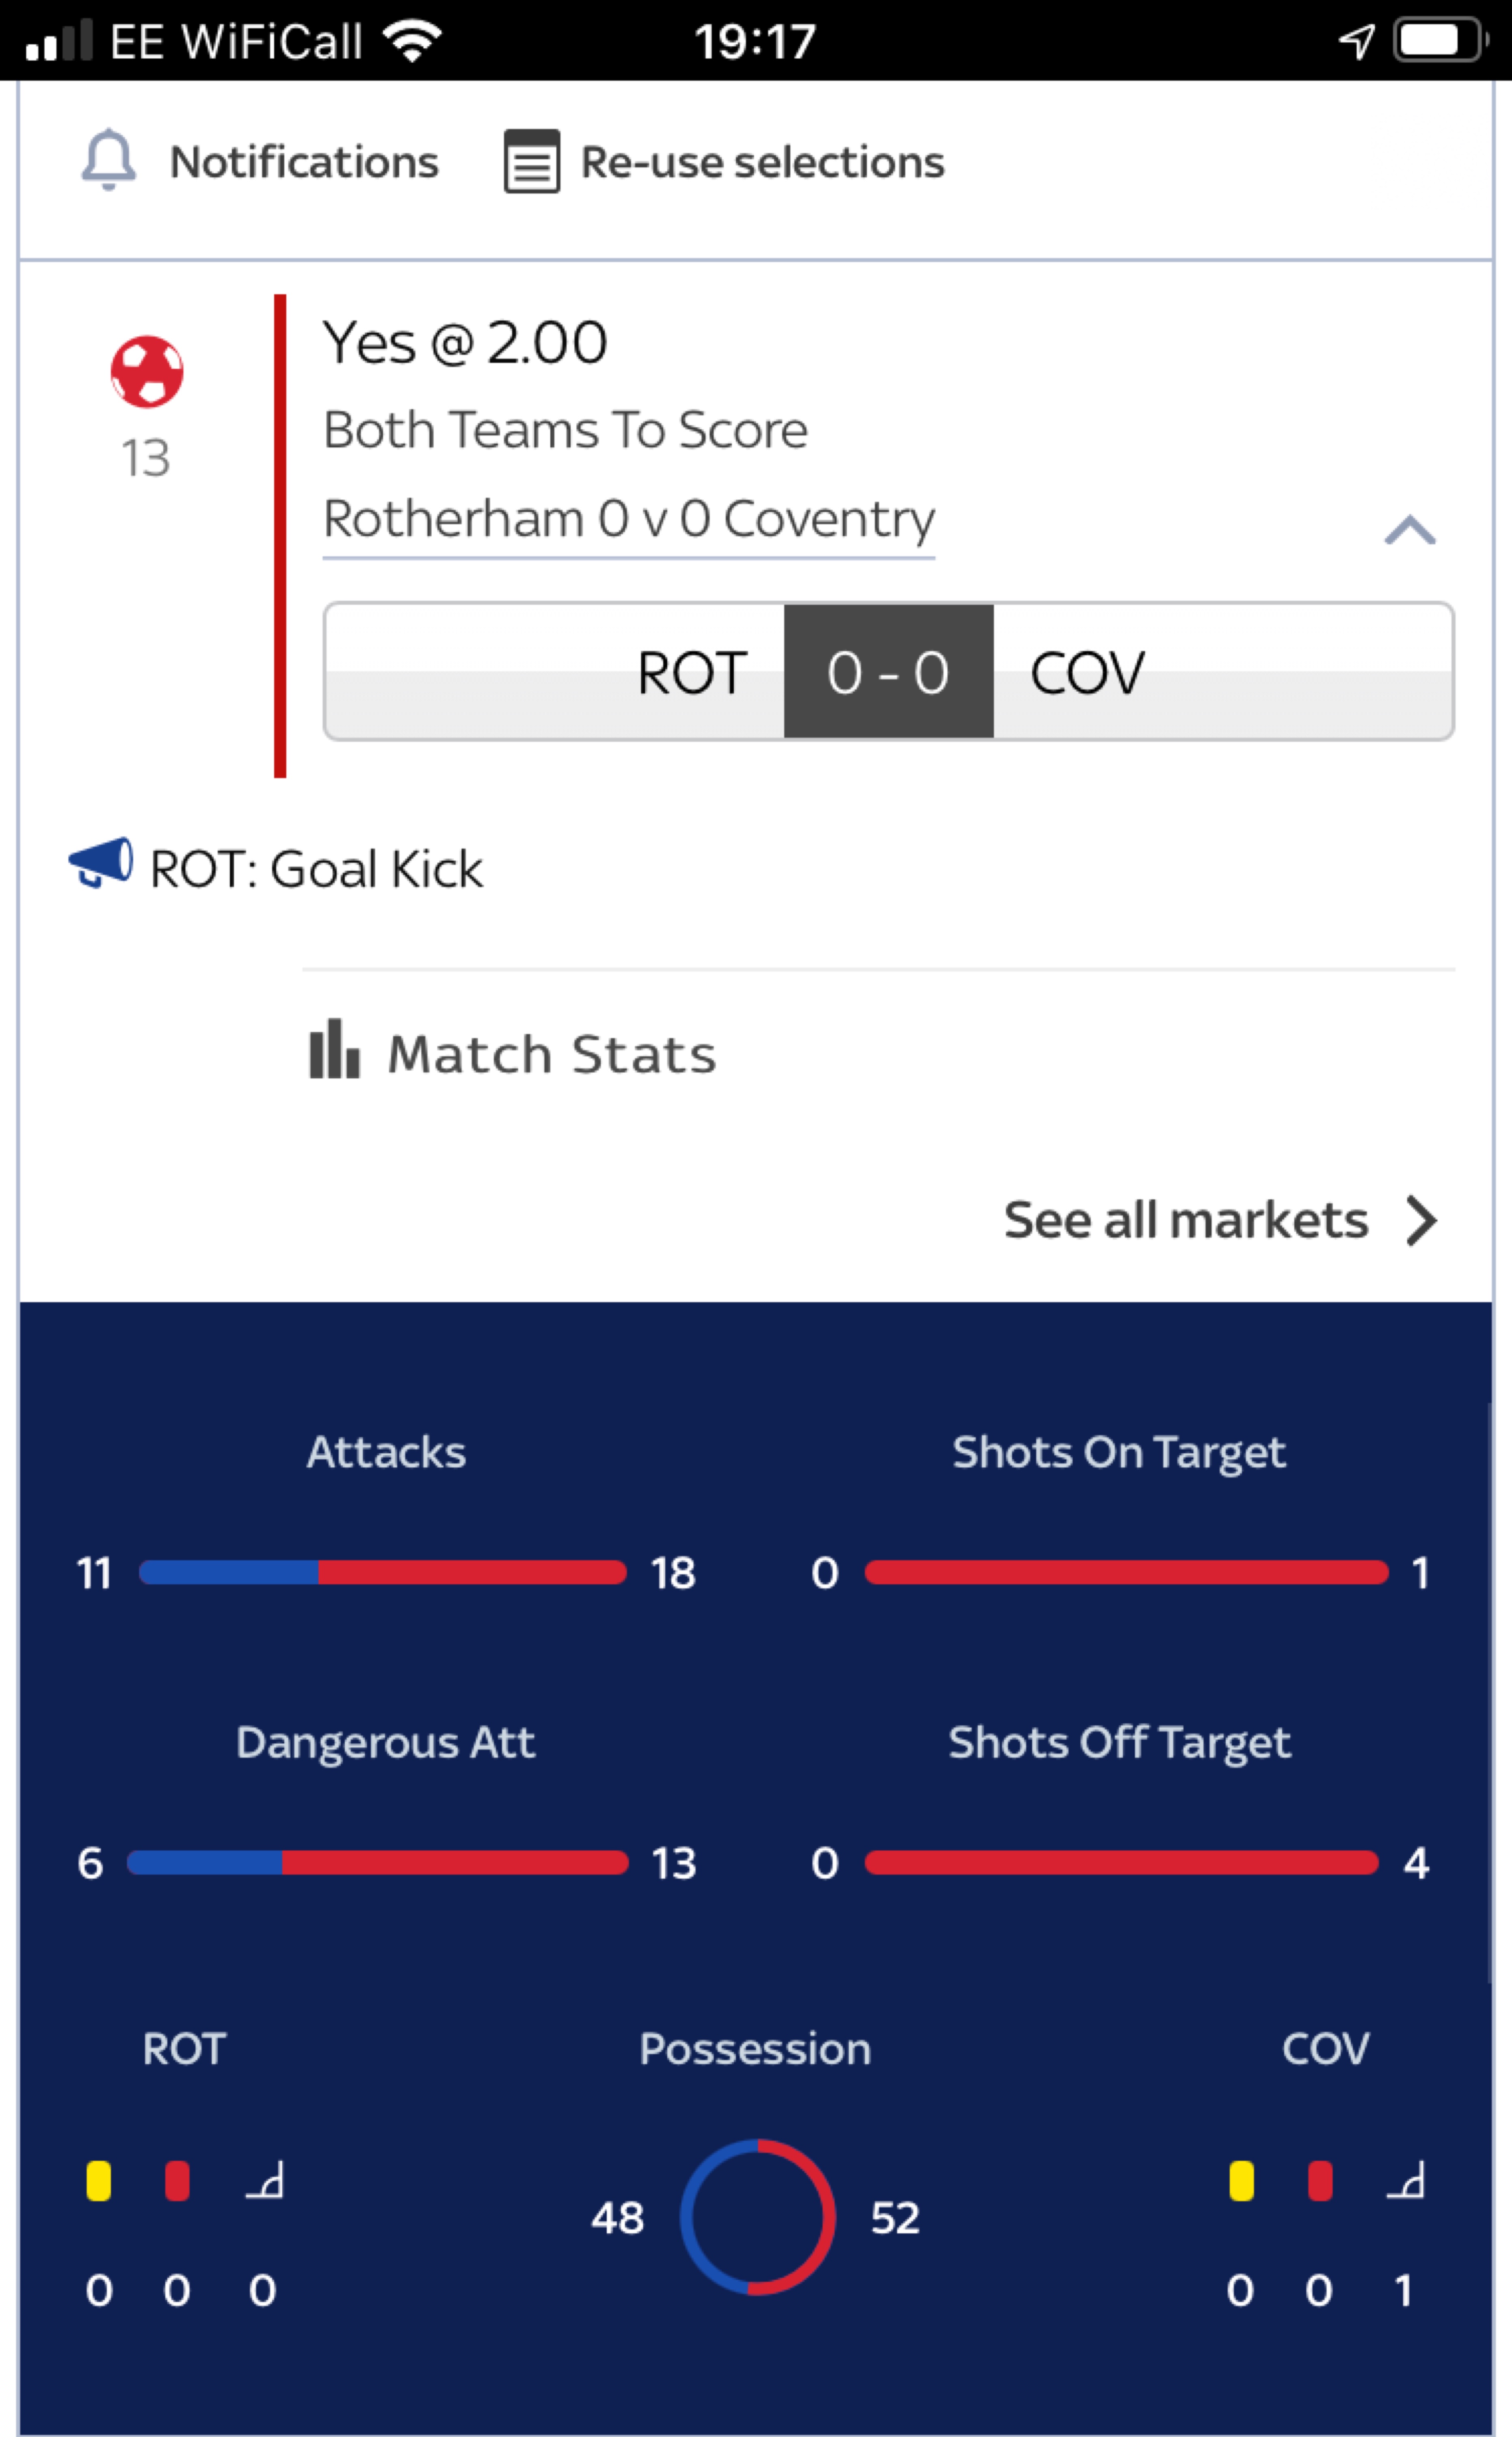Tap the Possession donut chart

tap(757, 2217)
